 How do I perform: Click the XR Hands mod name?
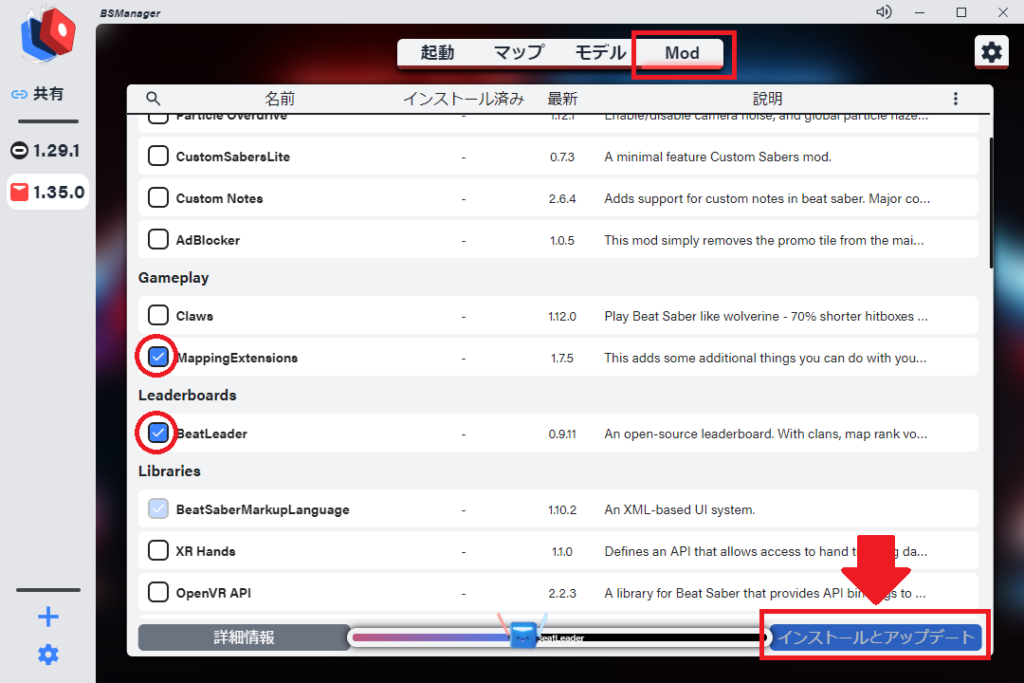pos(206,551)
